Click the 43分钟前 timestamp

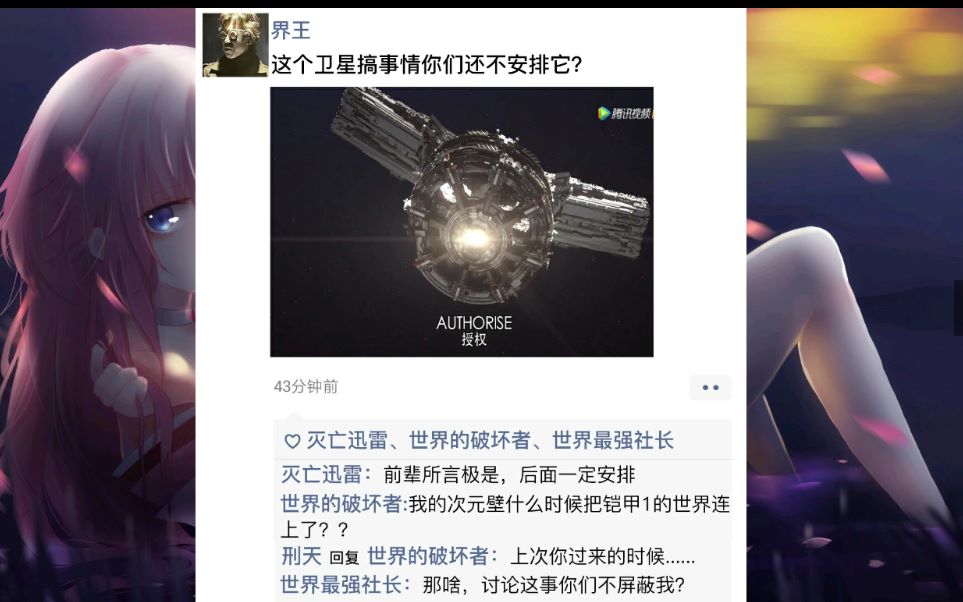pyautogui.click(x=306, y=386)
